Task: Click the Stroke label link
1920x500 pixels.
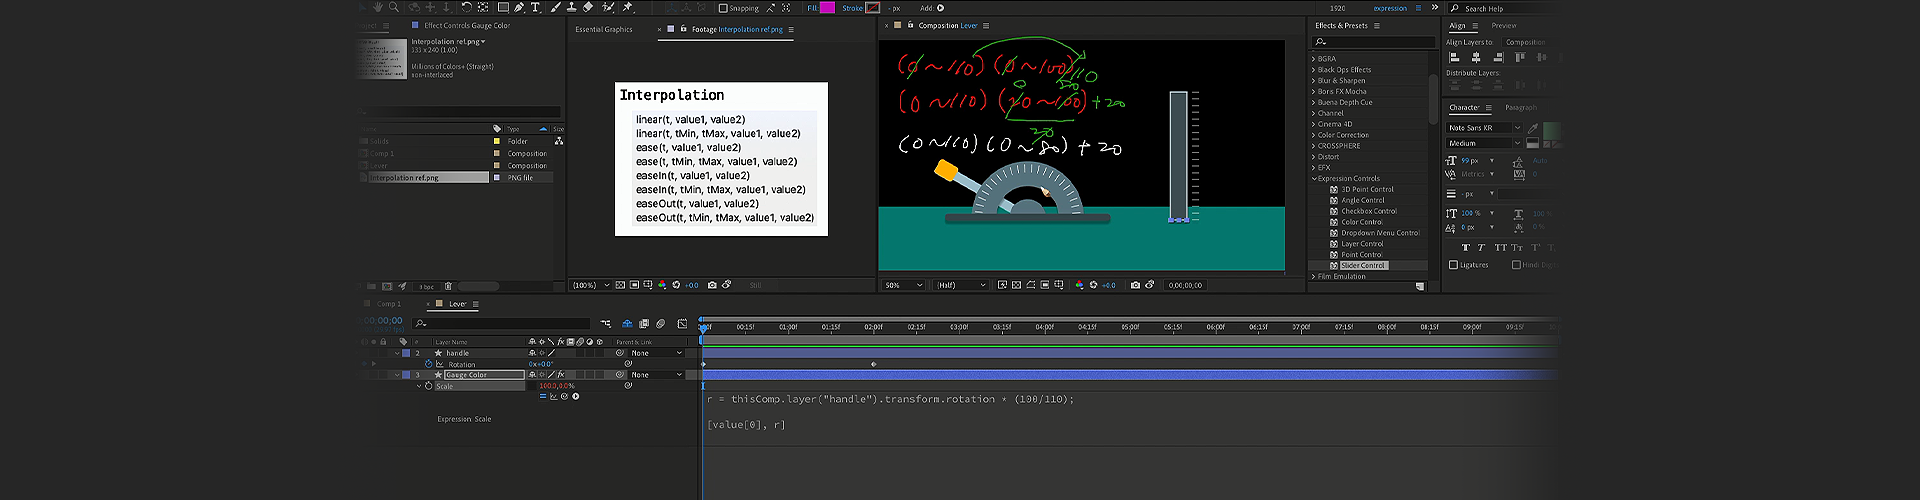Action: tap(852, 8)
